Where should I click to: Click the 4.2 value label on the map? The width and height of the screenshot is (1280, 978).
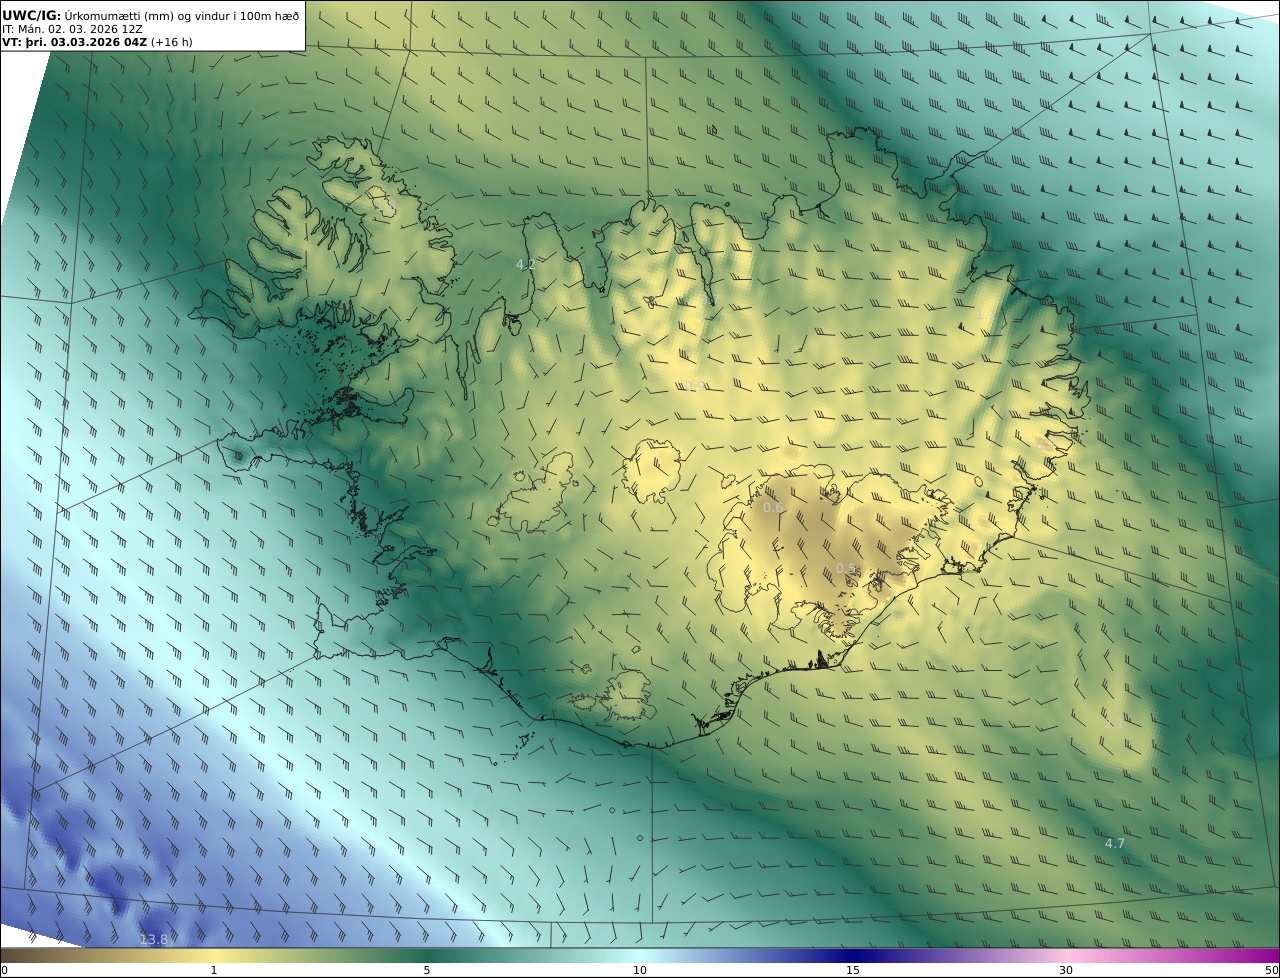tap(525, 264)
